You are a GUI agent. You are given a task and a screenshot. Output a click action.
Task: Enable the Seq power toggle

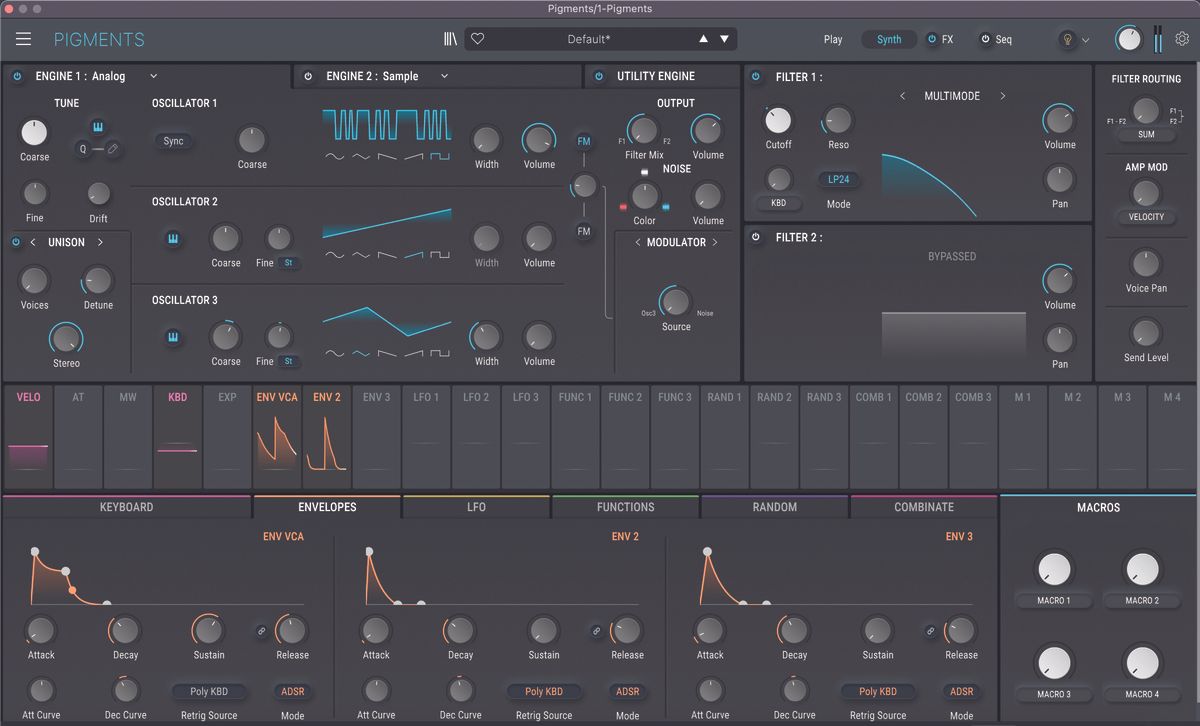(x=986, y=38)
